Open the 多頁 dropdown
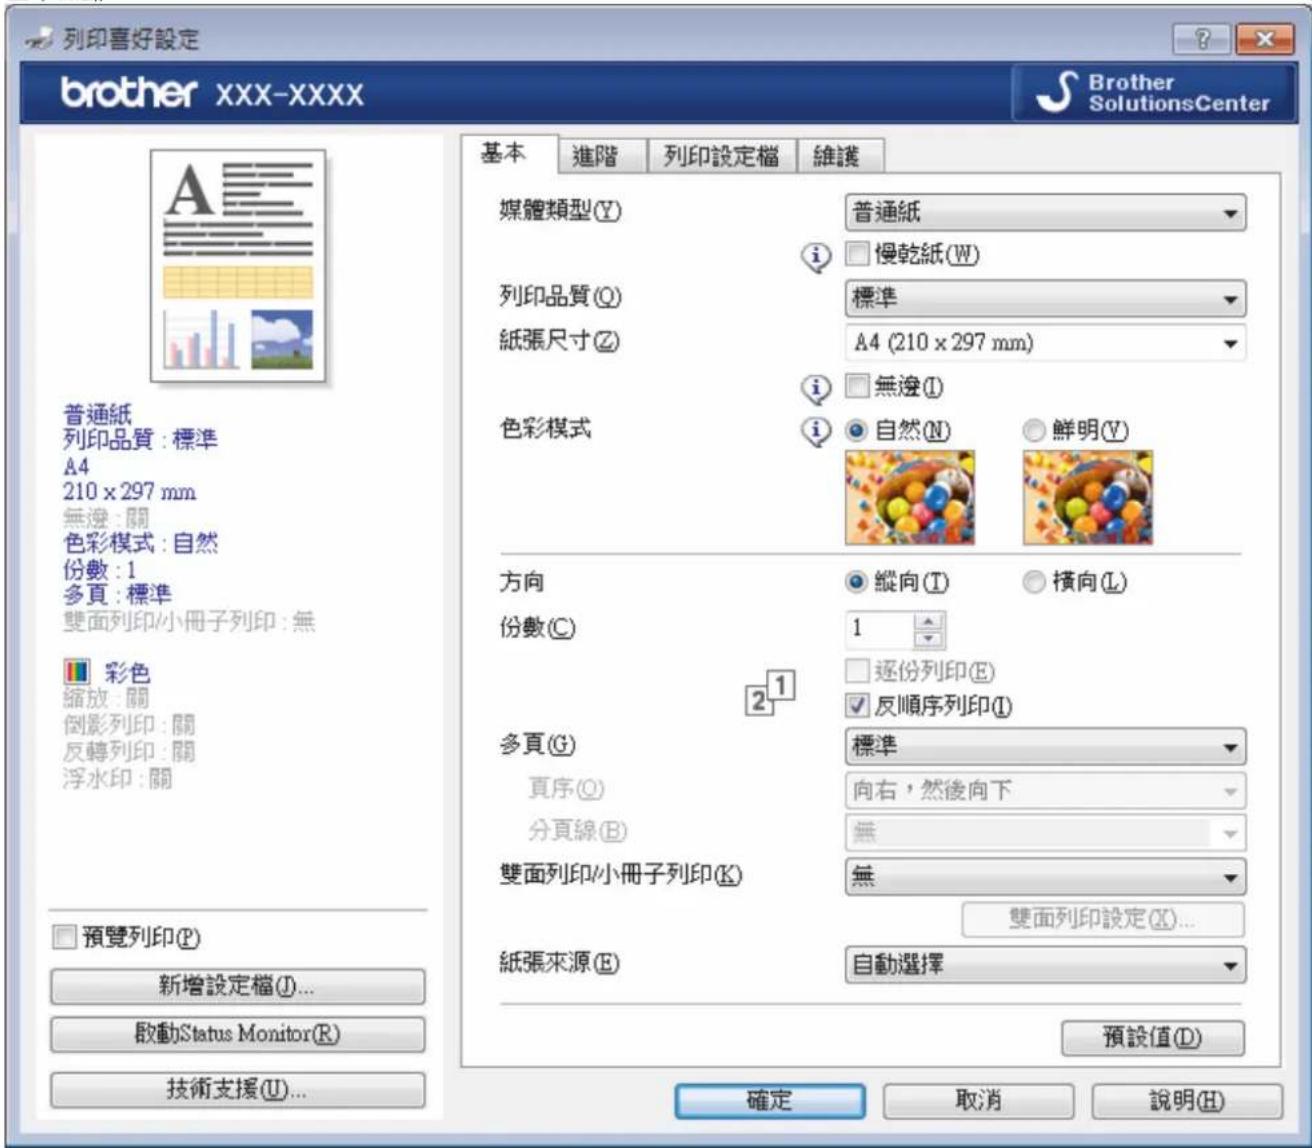This screenshot has width=1312, height=1148. (1045, 746)
